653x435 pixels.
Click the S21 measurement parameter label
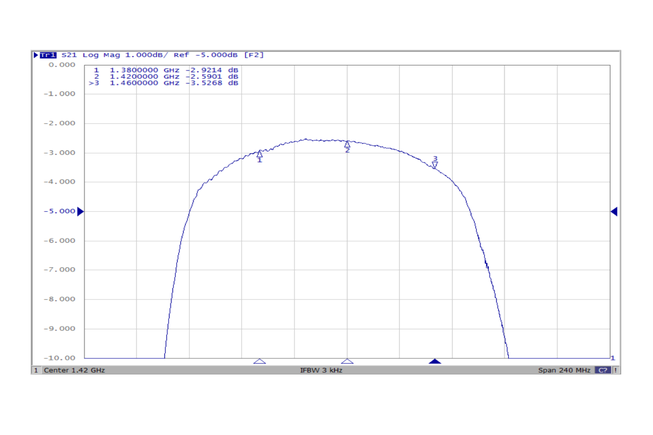[x=69, y=55]
